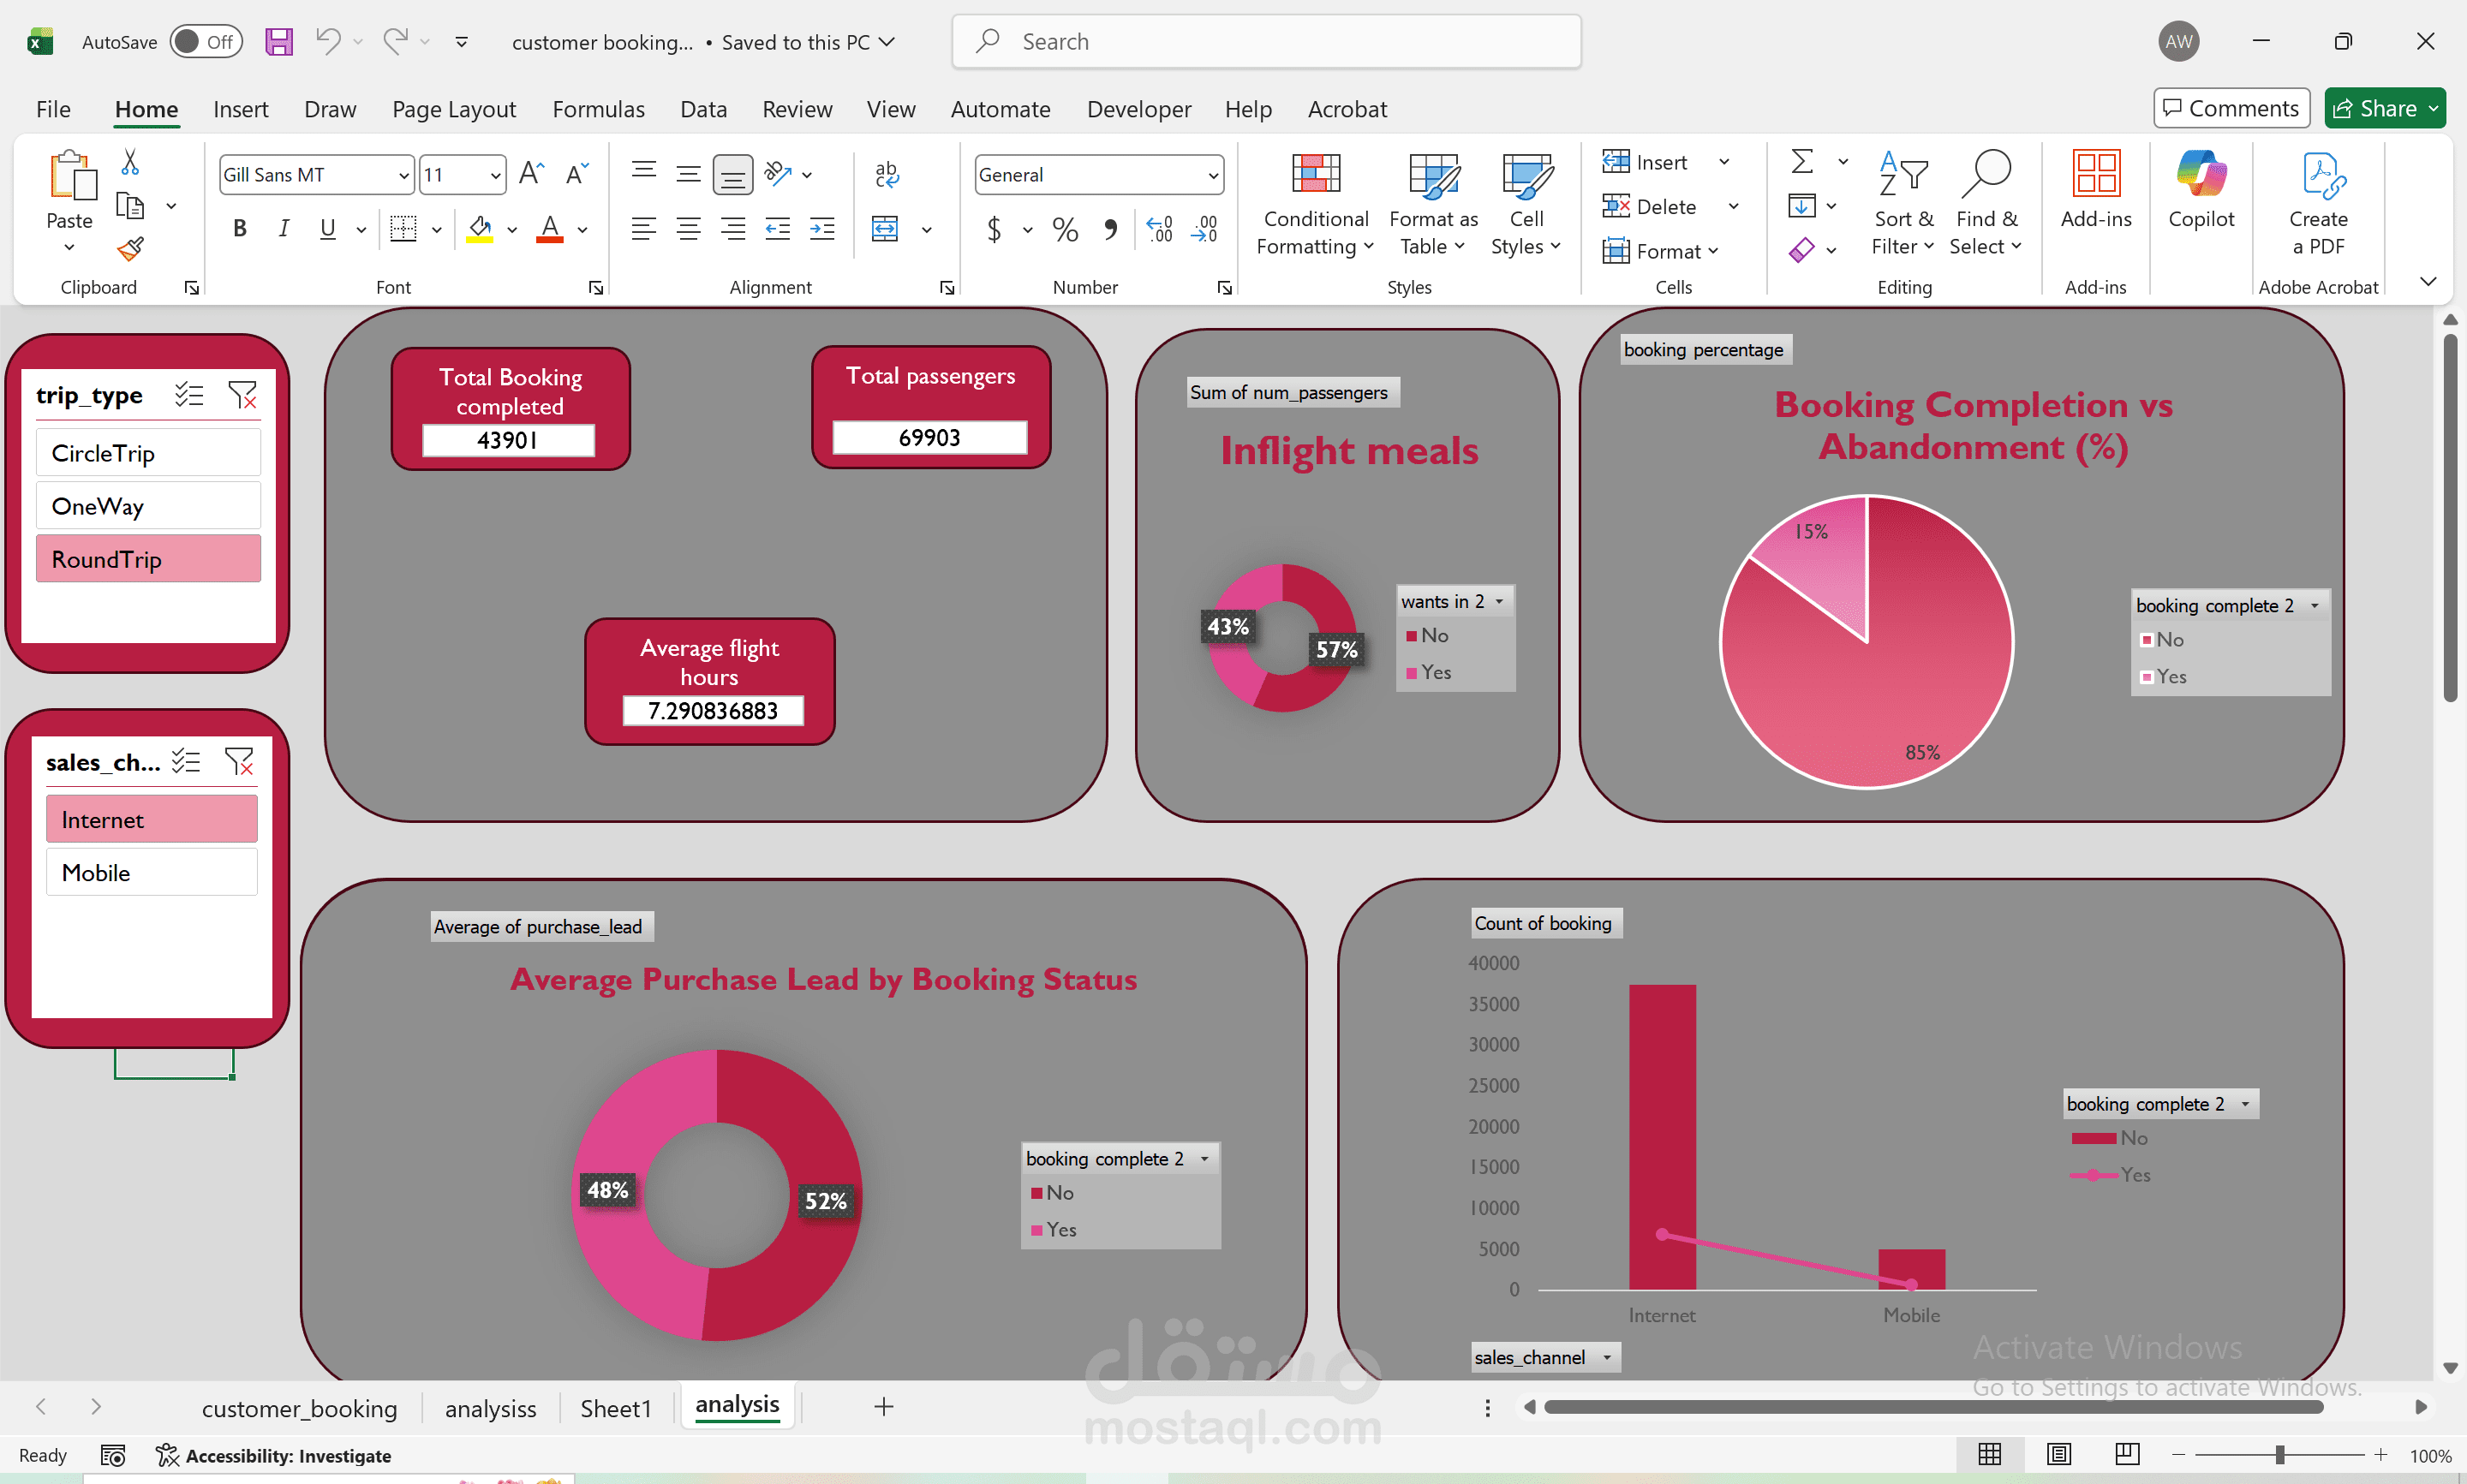
Task: Click the Sum of num_passengers field button
Action: (1291, 392)
